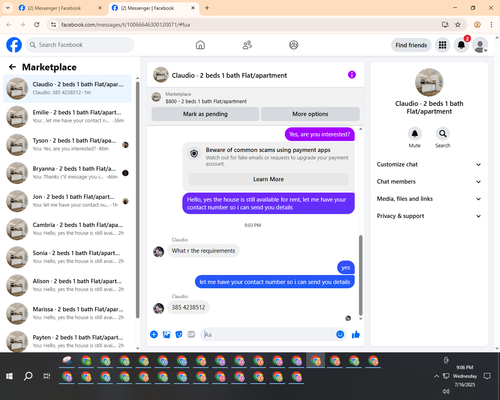Open the Windows notification center icon

click(487, 376)
